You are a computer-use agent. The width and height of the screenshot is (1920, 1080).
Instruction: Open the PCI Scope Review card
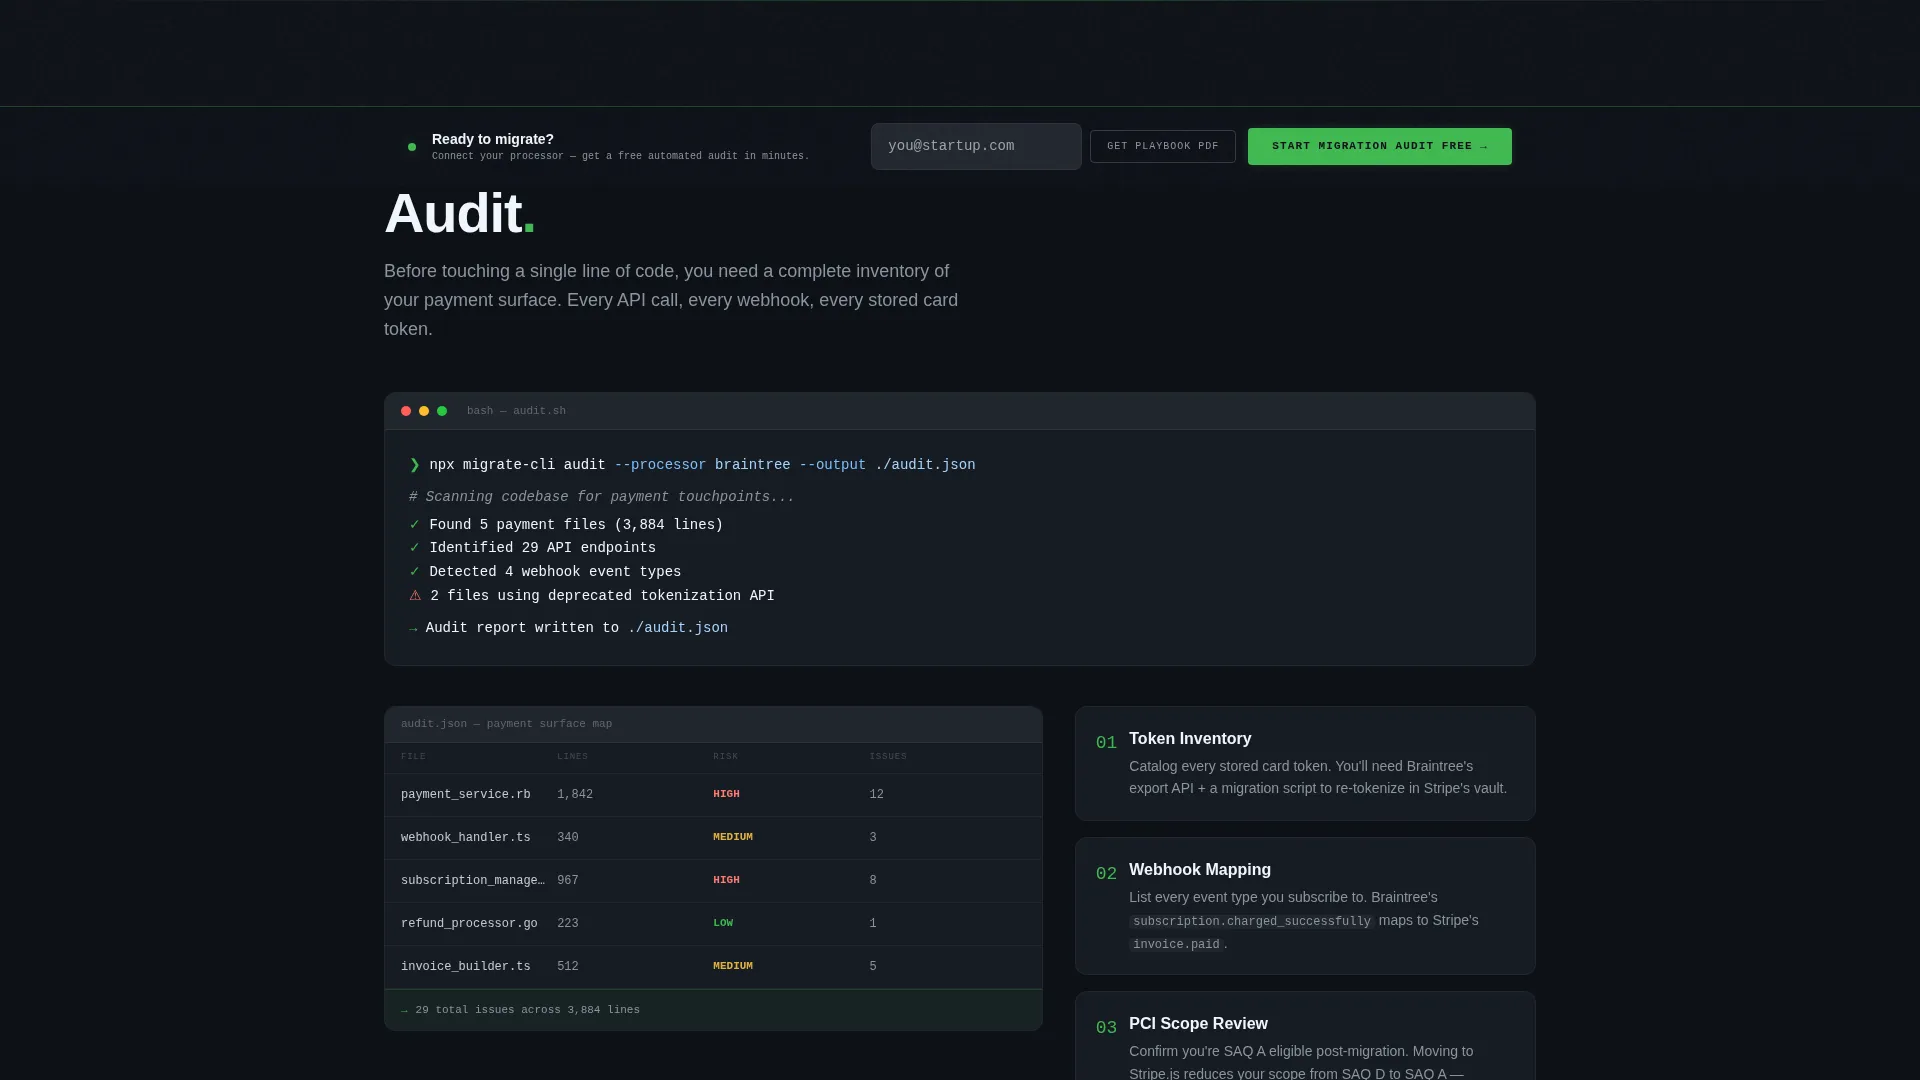[1305, 1036]
